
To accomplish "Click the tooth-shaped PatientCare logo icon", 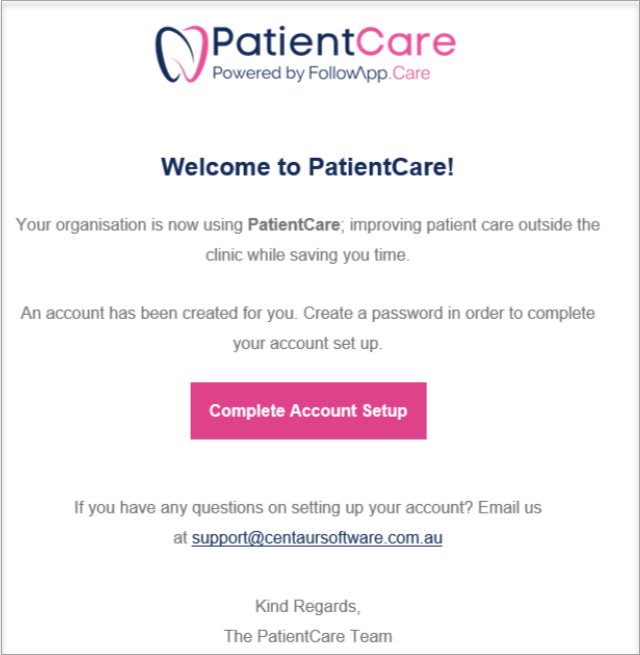I will (181, 54).
